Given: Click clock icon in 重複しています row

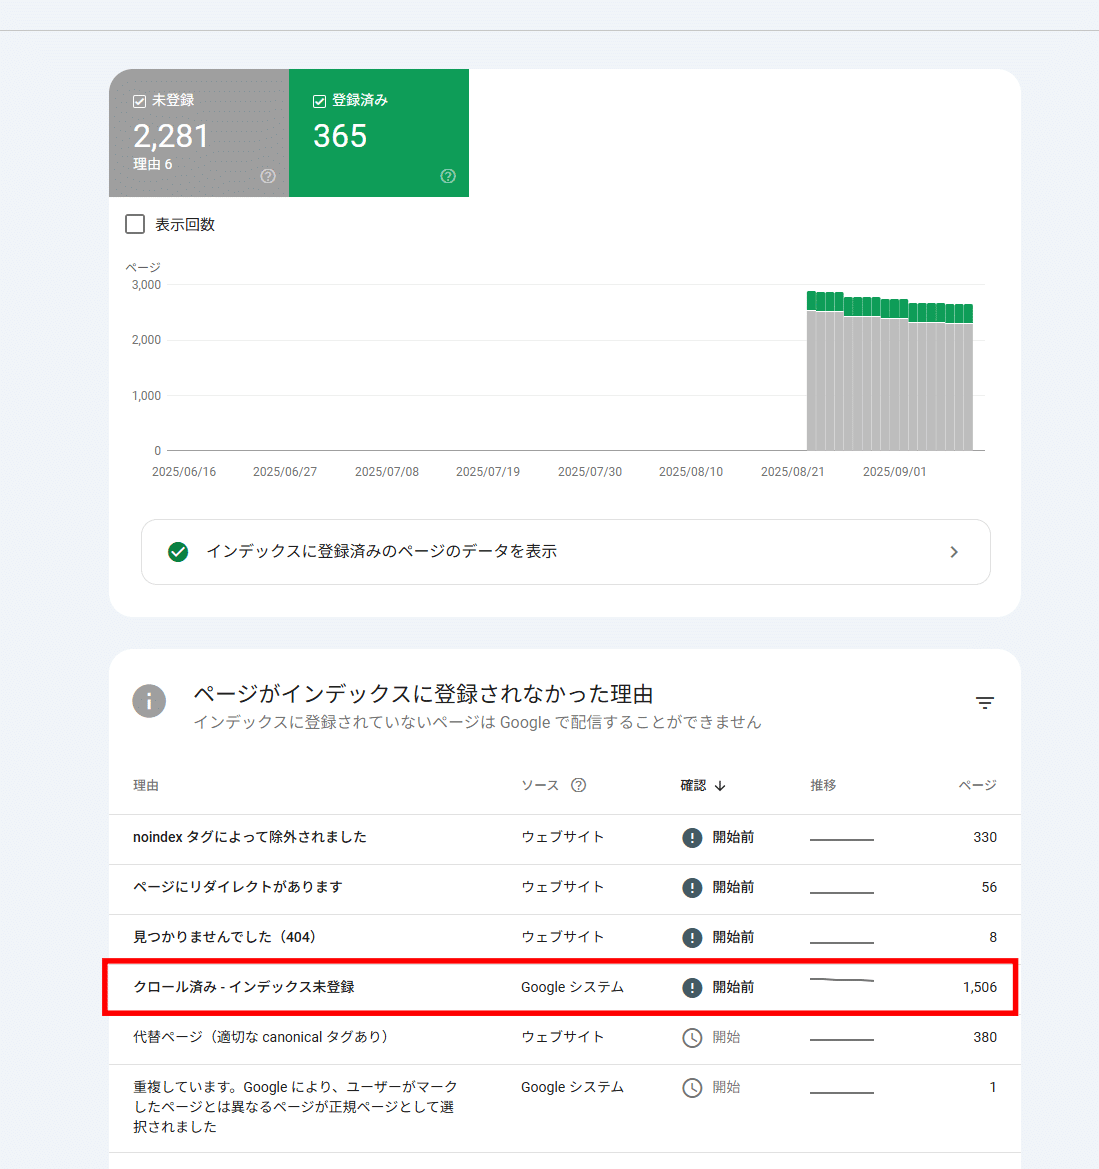Looking at the screenshot, I should 692,1088.
